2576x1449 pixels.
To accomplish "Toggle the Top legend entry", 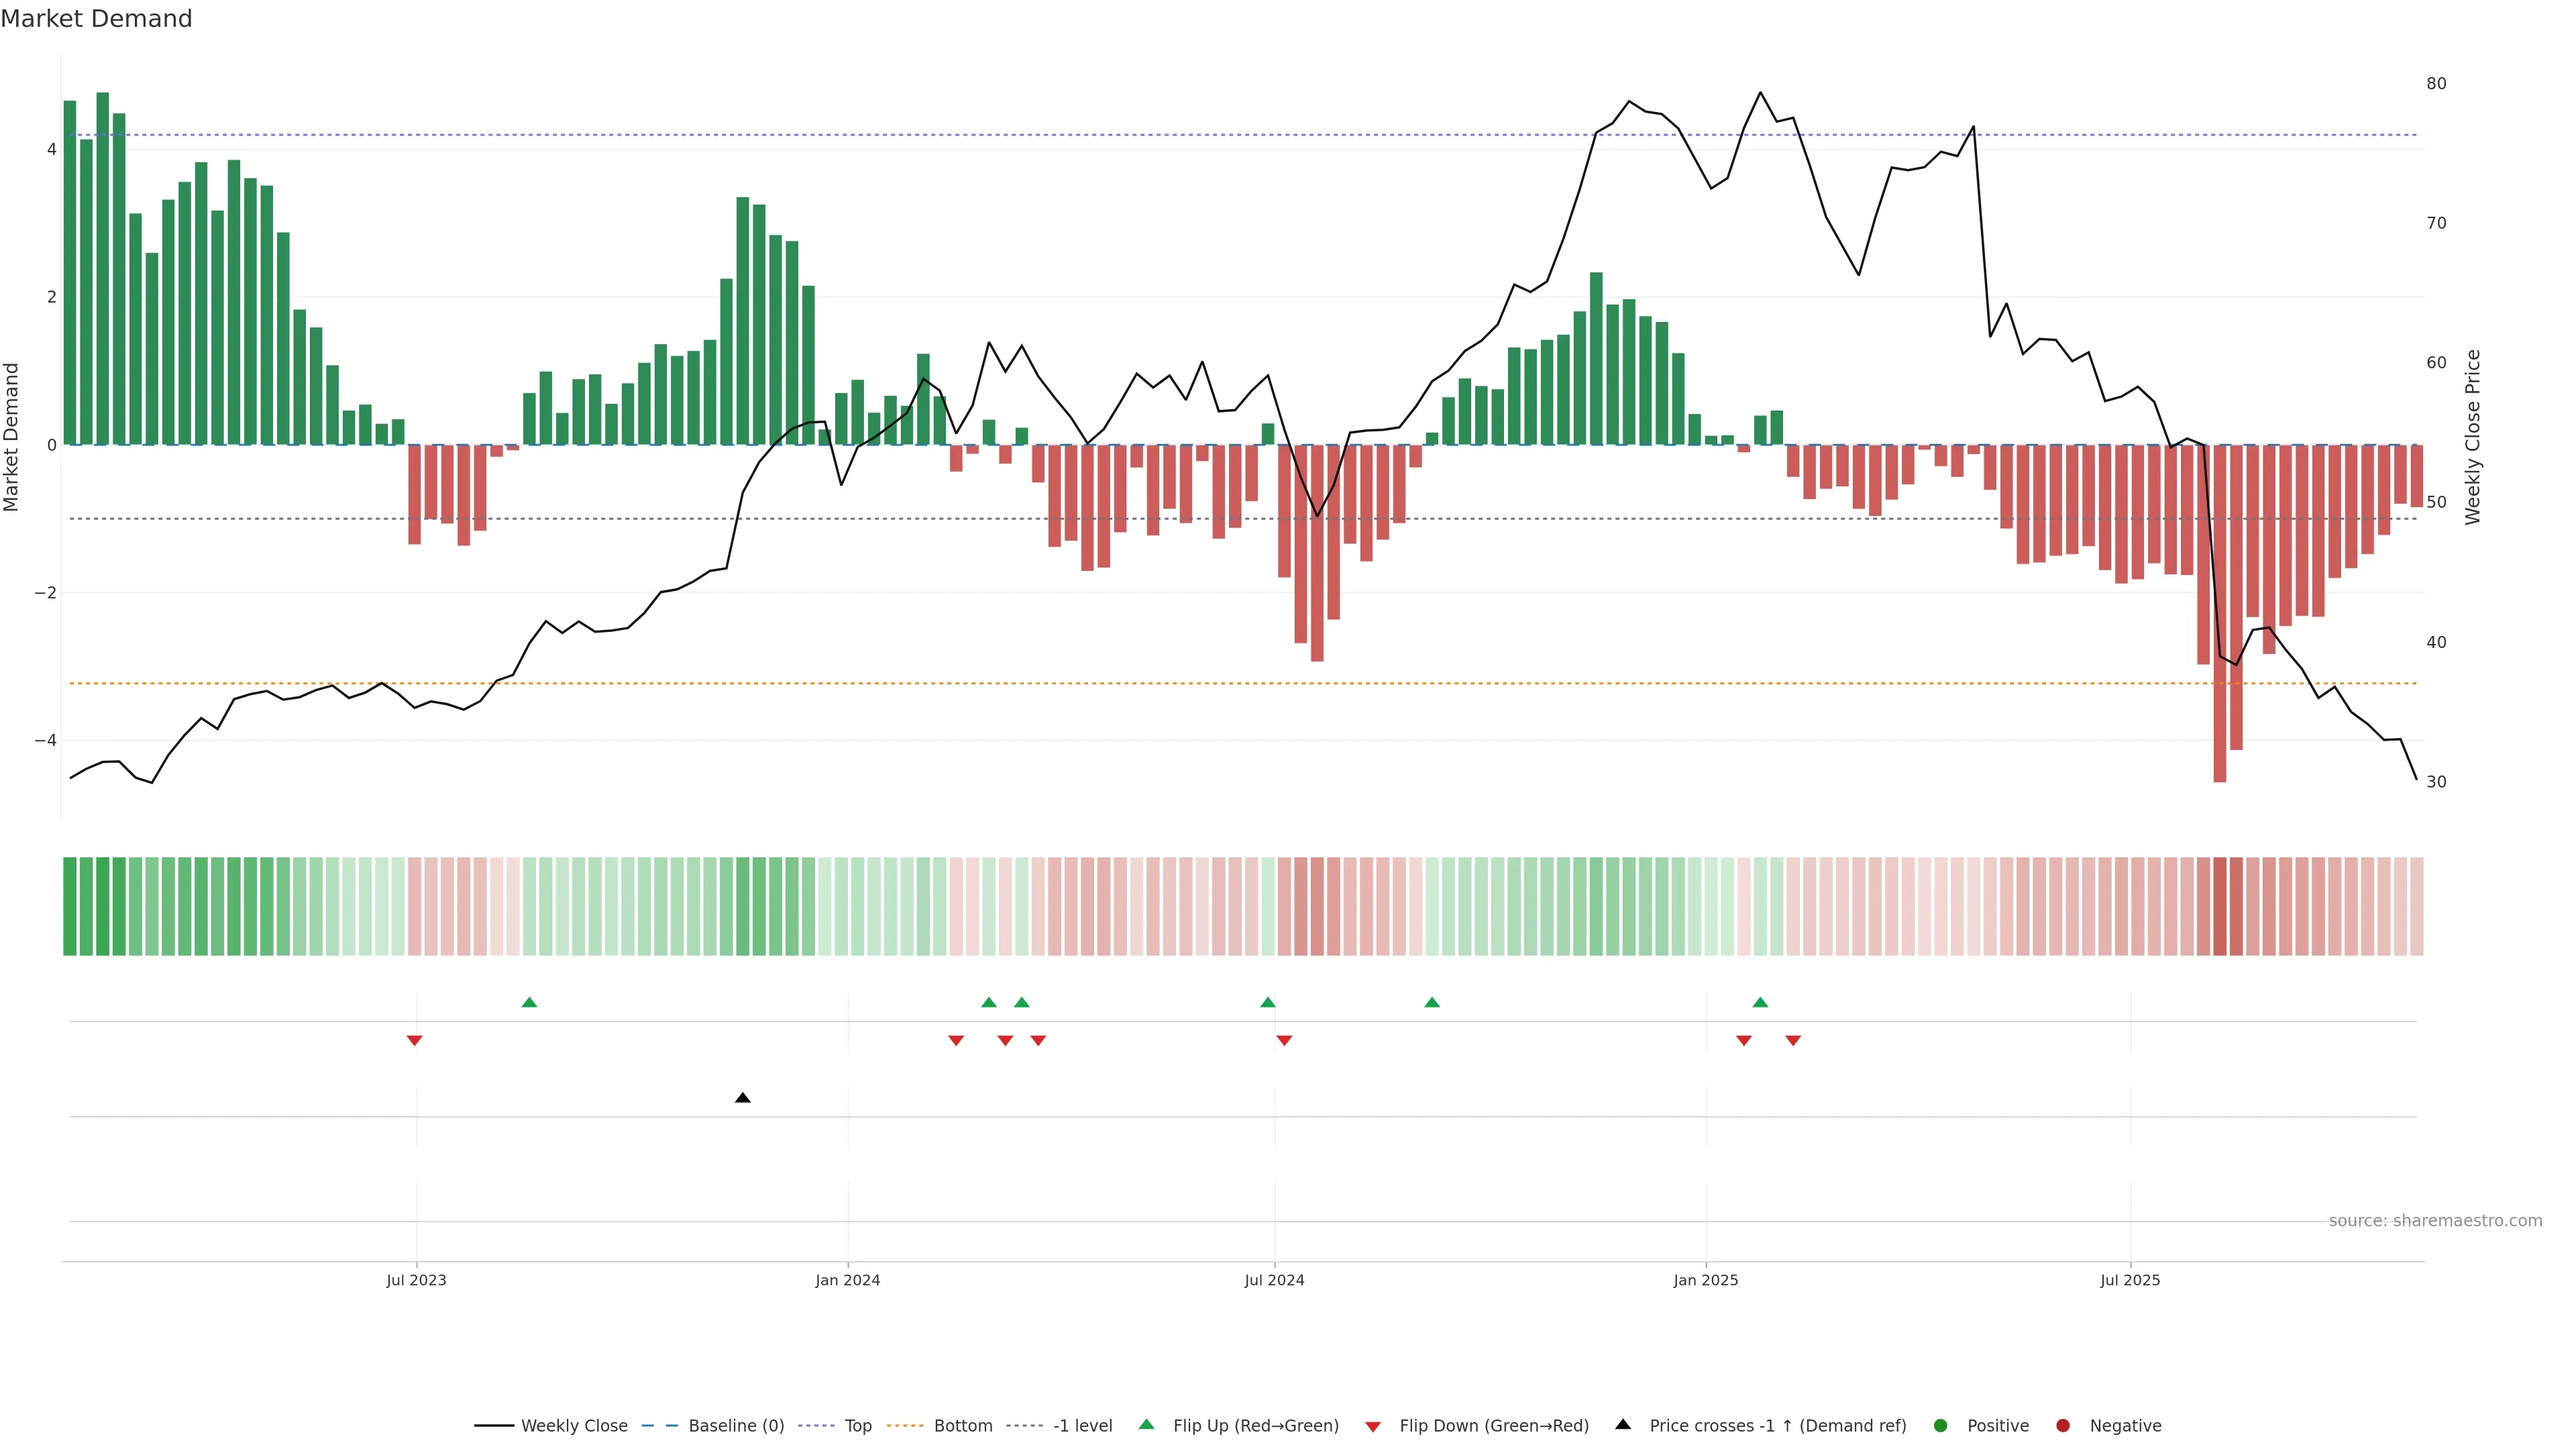I will tap(857, 1426).
